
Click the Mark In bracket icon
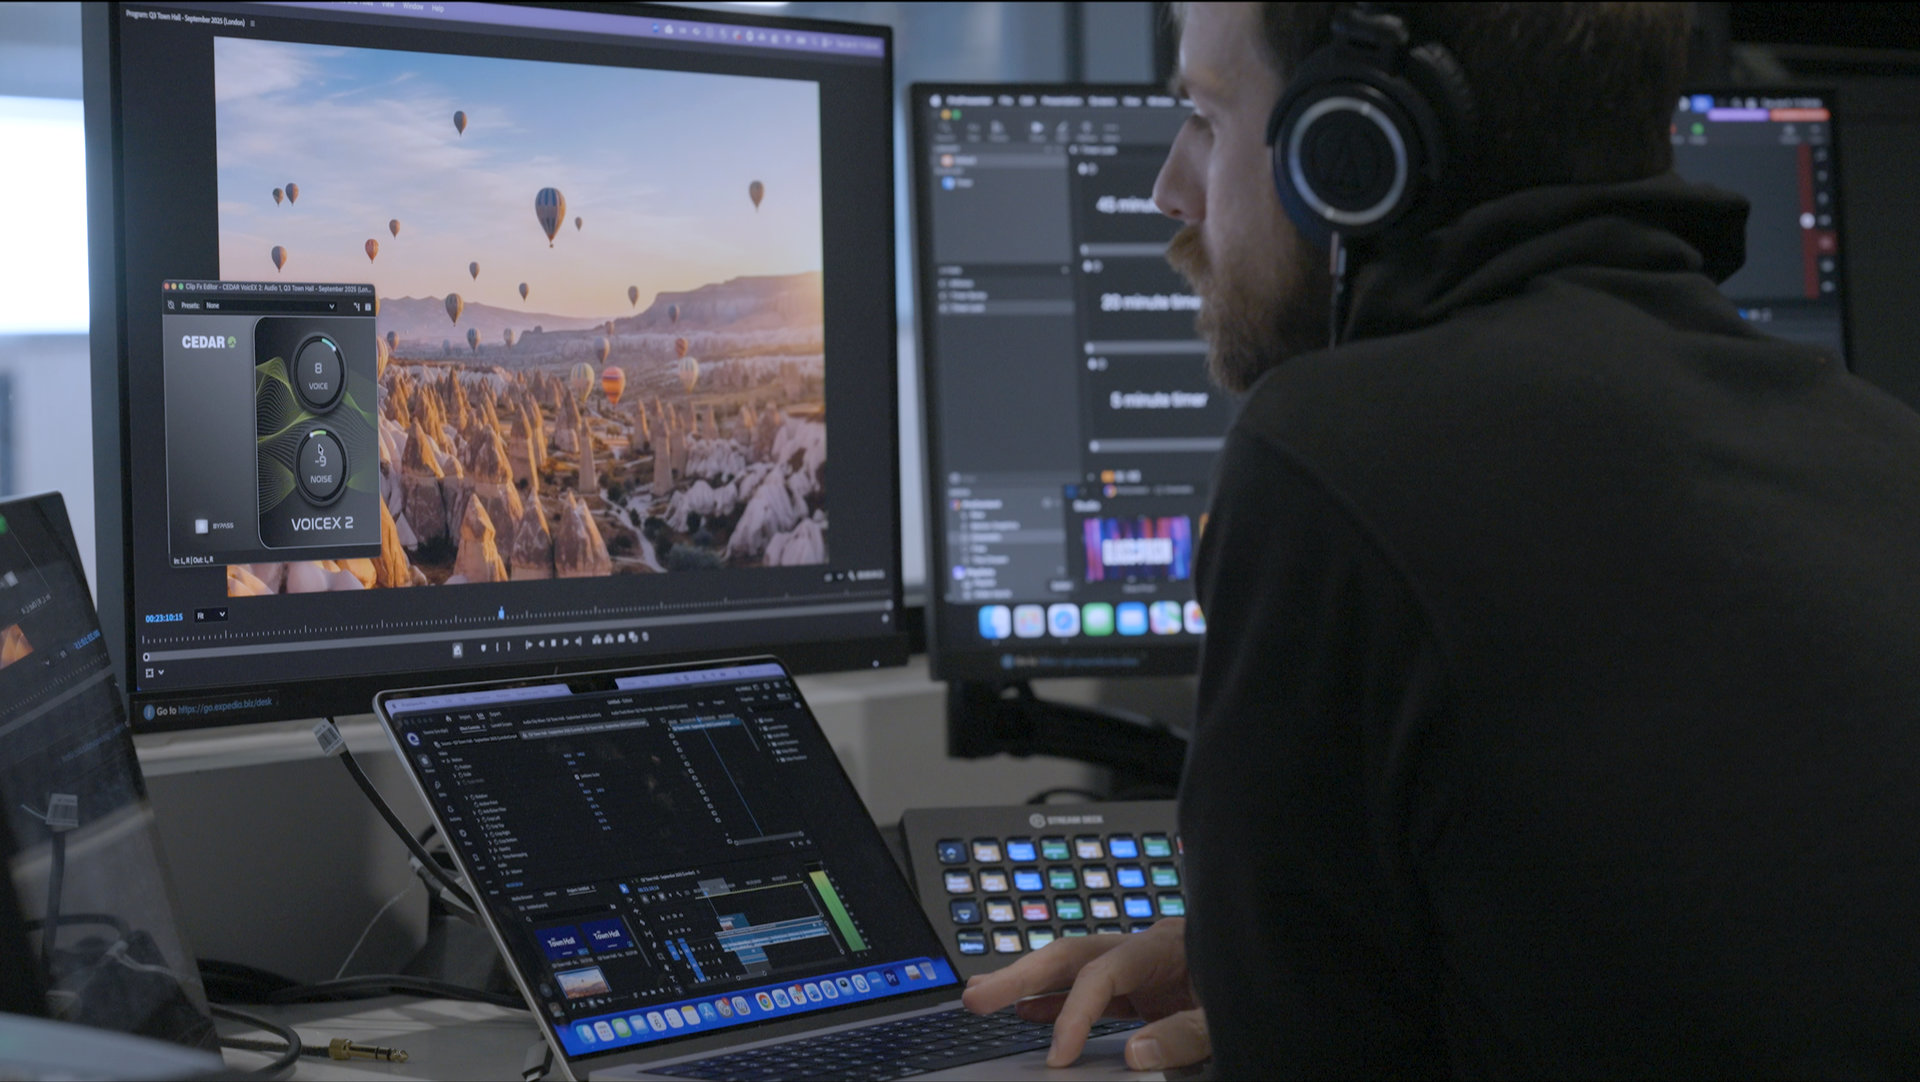[497, 647]
